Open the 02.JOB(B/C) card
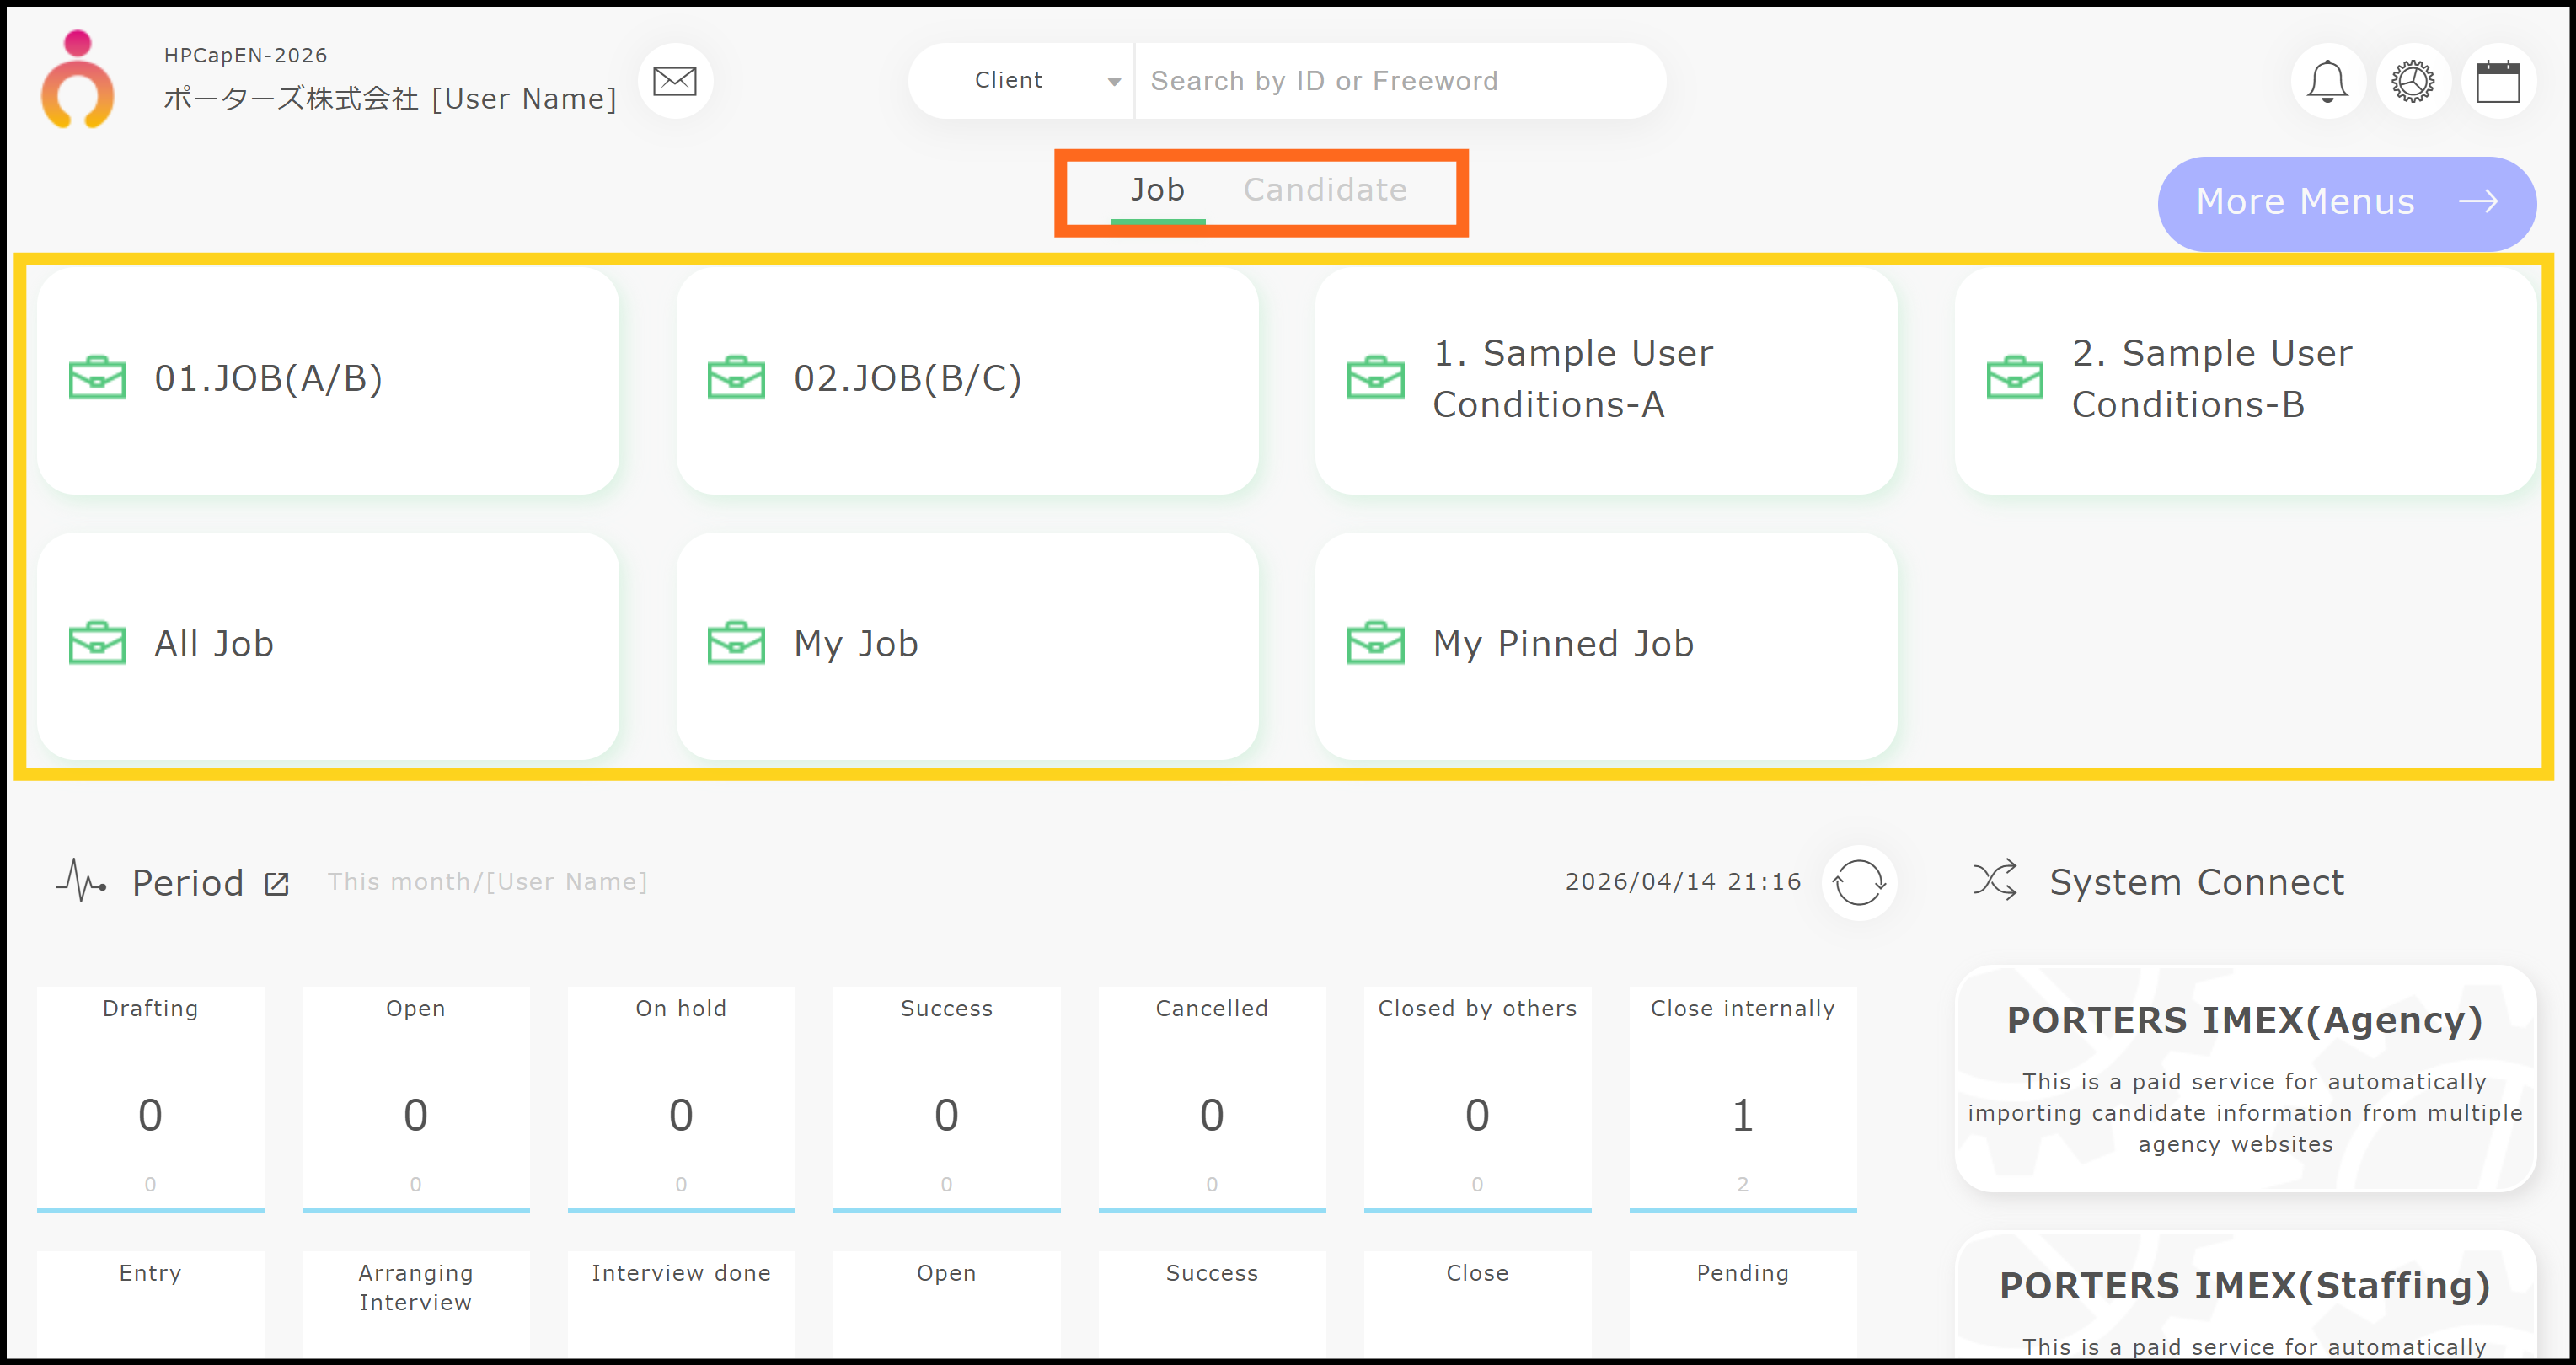The width and height of the screenshot is (2576, 1365). coord(967,379)
